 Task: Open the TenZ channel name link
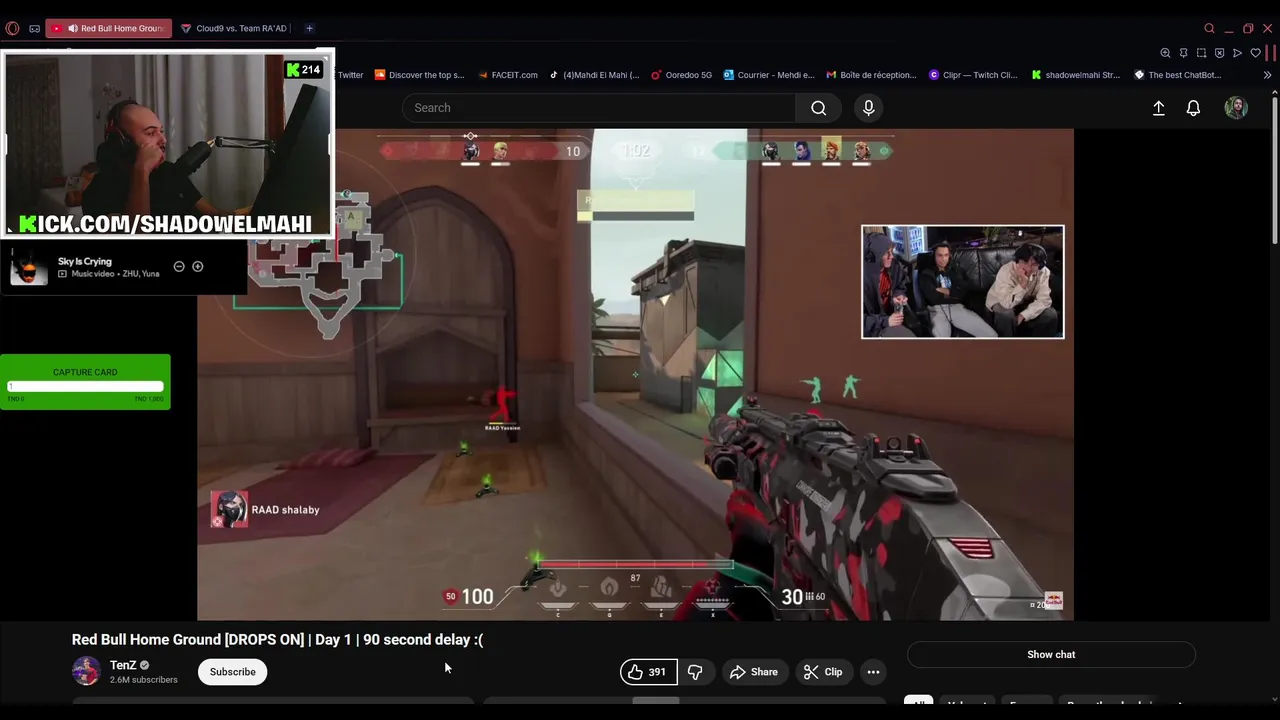pyautogui.click(x=123, y=665)
